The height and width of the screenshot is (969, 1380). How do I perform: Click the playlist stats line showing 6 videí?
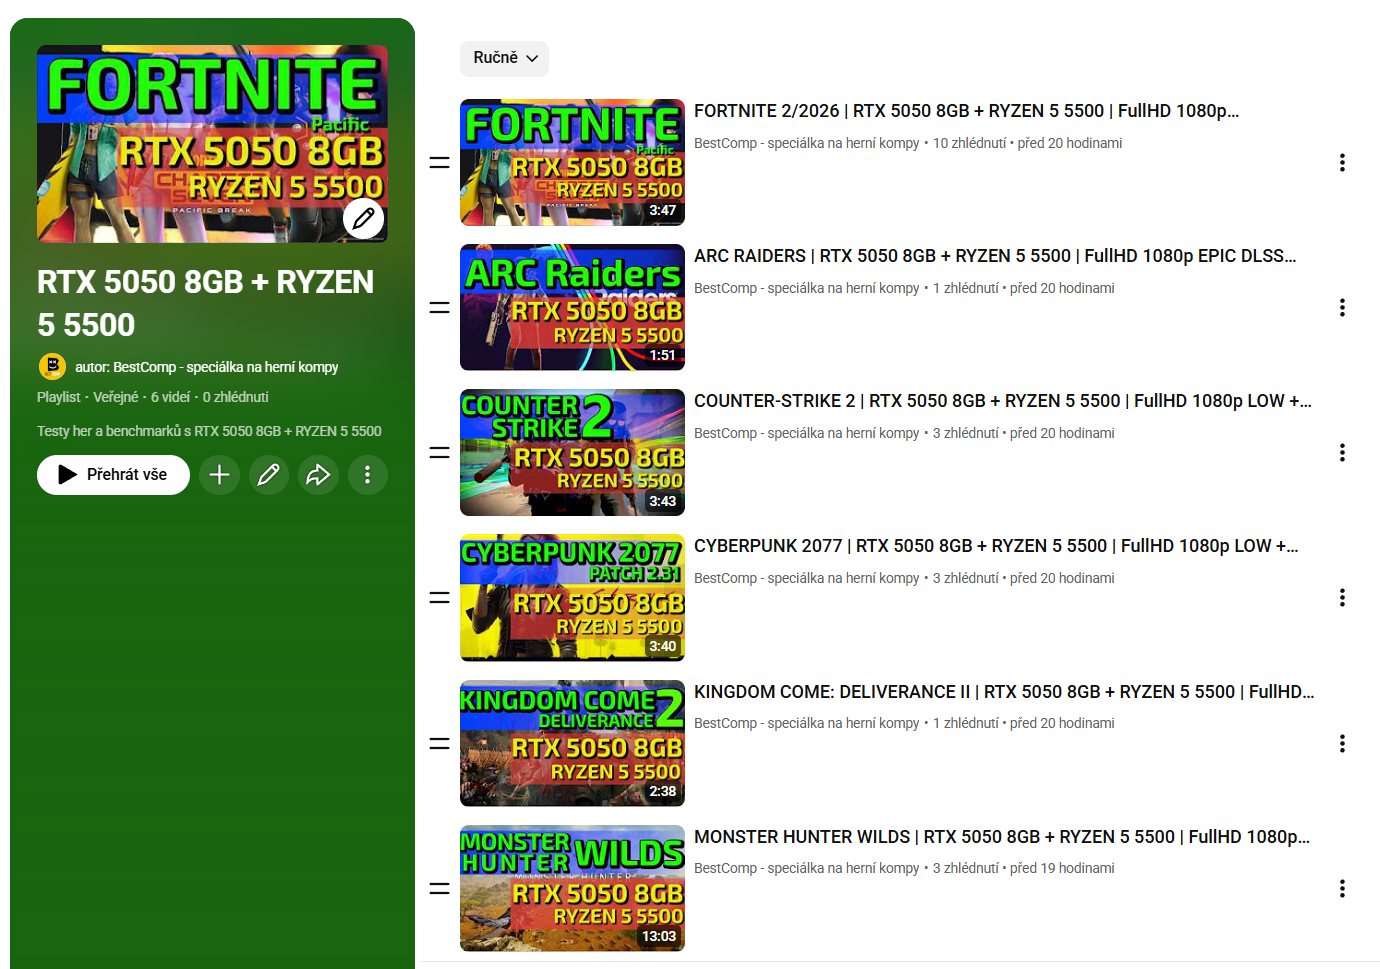pos(153,397)
